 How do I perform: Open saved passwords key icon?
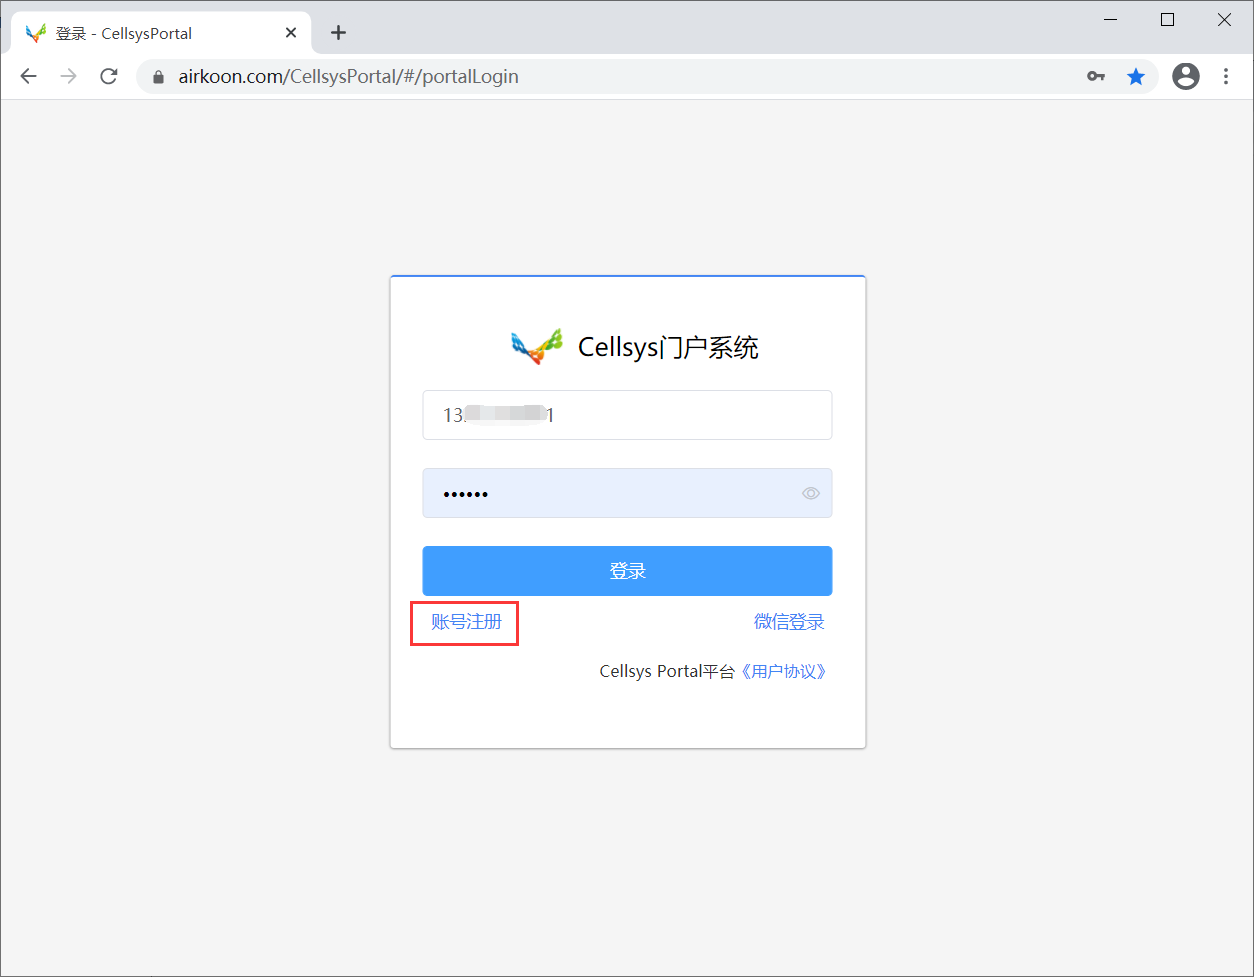click(1096, 77)
